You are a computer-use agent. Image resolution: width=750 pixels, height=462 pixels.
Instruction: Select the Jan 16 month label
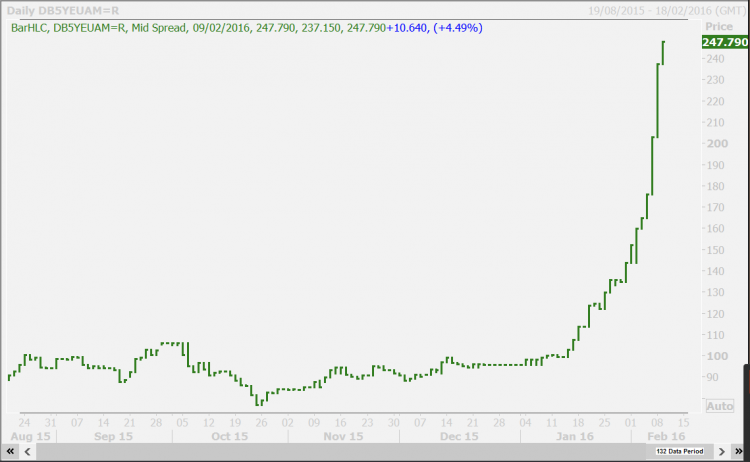(576, 437)
